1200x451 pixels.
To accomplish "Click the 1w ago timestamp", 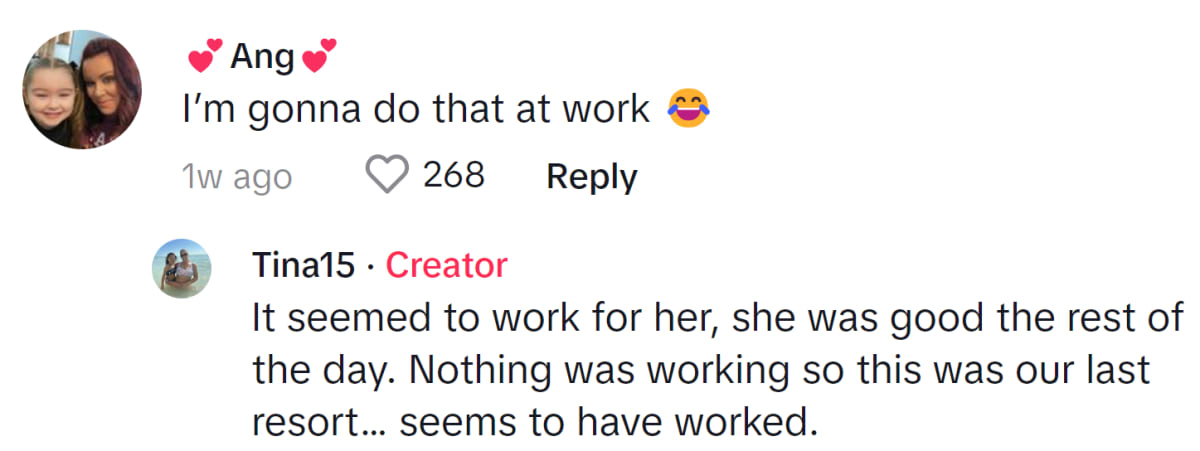I will click(x=237, y=178).
